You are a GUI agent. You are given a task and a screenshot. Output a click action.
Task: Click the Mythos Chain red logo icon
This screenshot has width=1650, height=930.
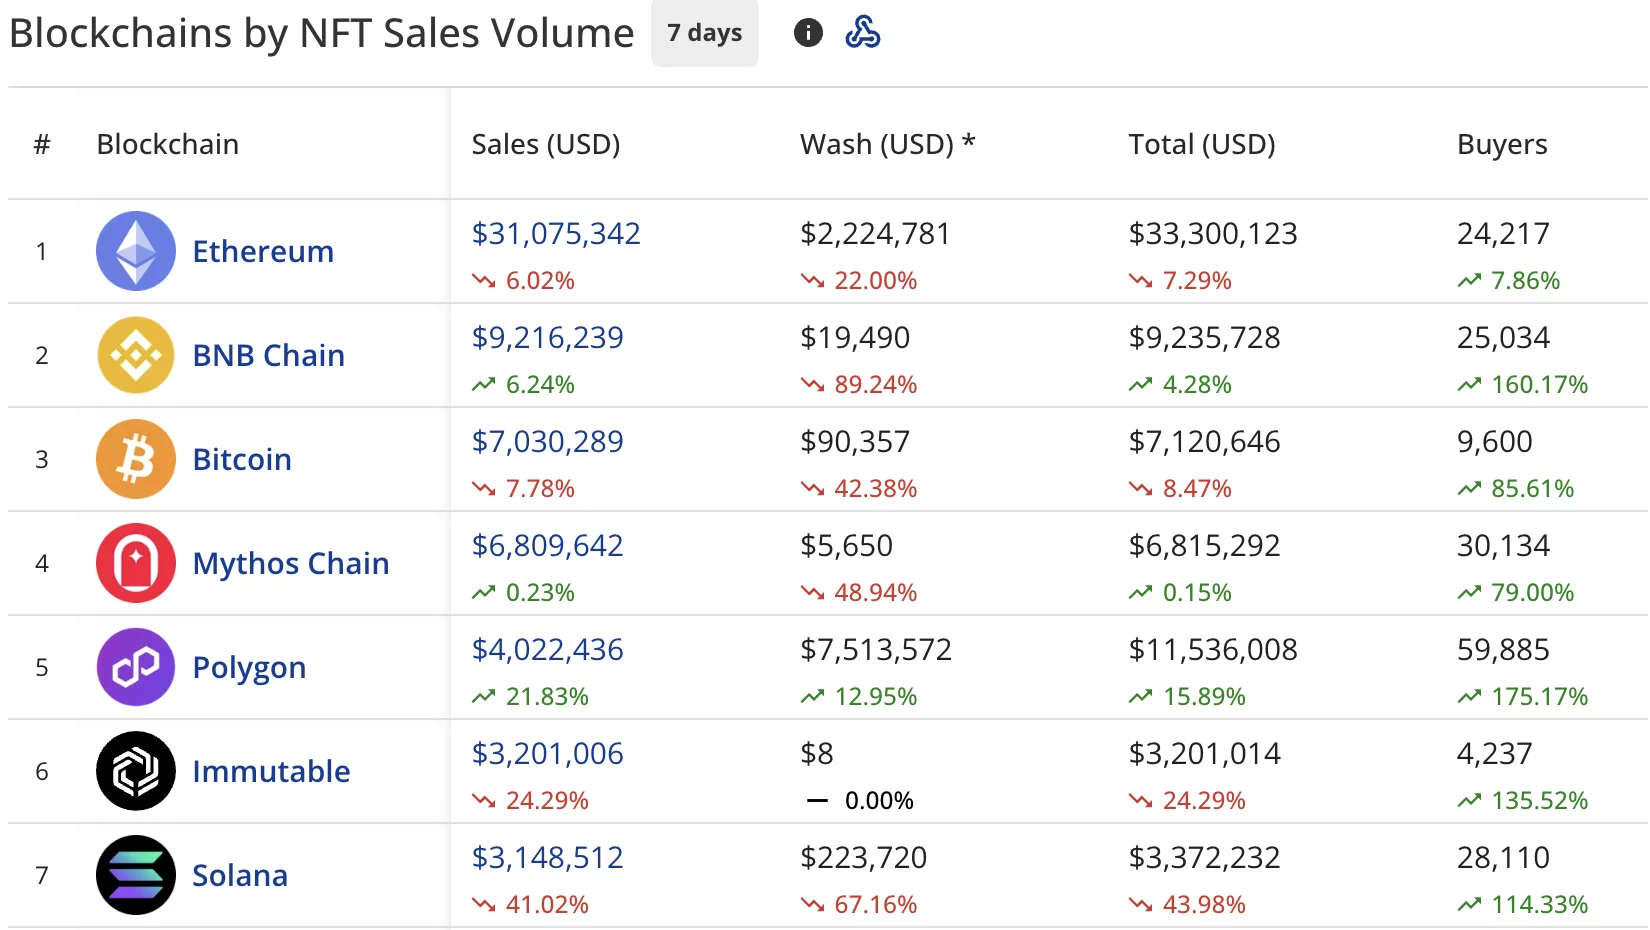click(x=135, y=563)
